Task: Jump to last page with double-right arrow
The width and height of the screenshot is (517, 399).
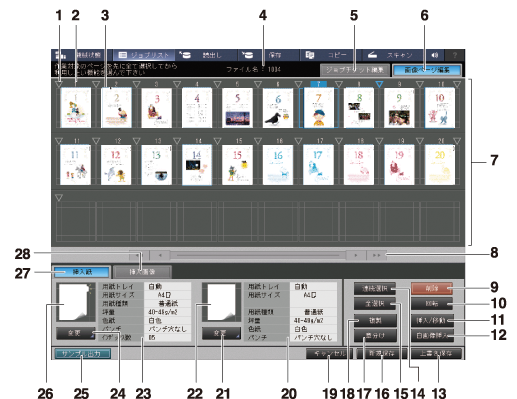Action: pyautogui.click(x=377, y=255)
